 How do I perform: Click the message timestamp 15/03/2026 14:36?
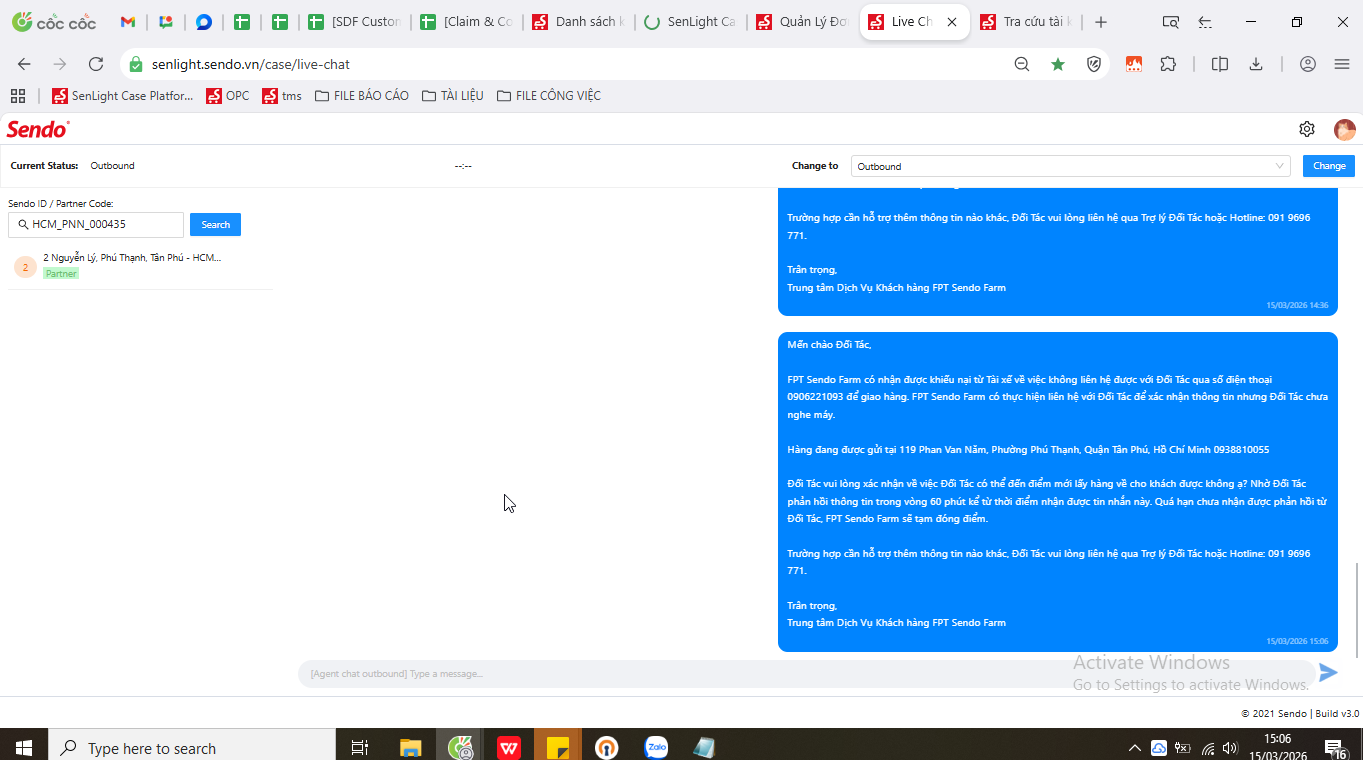coord(1297,305)
